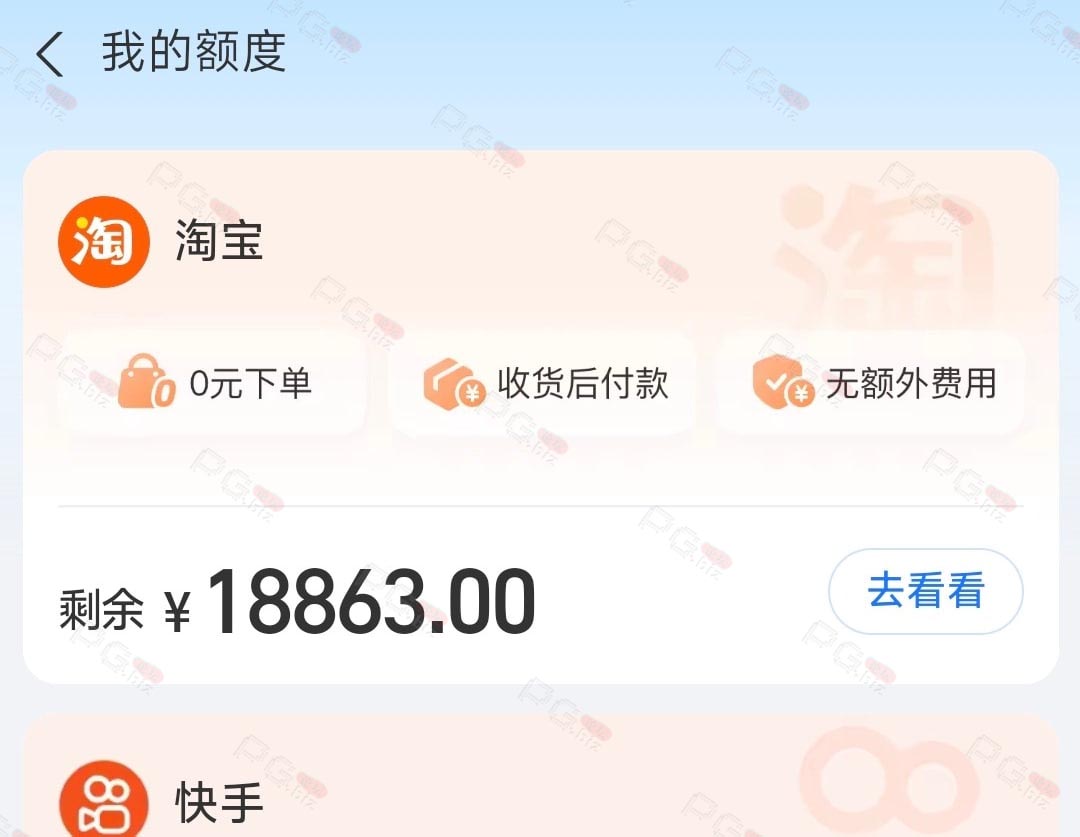Screen dimensions: 1080x837
Task: Click the 去看看 button
Action: click(926, 591)
